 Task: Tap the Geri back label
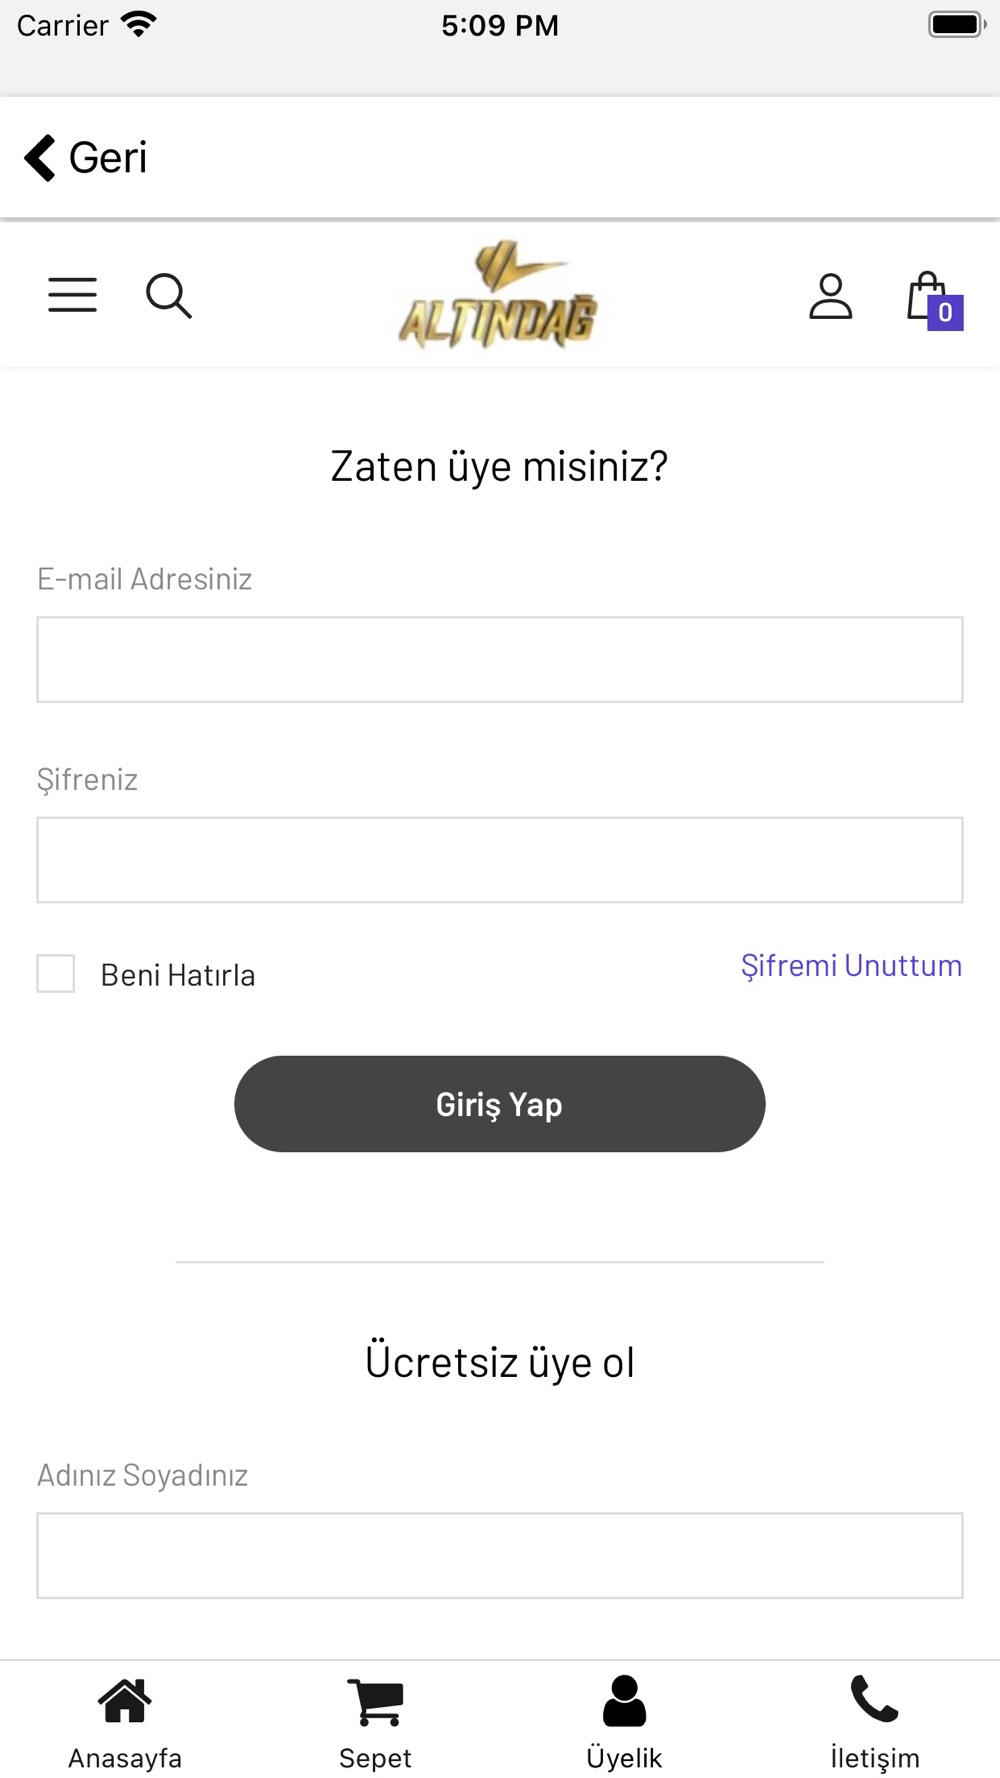tap(108, 158)
